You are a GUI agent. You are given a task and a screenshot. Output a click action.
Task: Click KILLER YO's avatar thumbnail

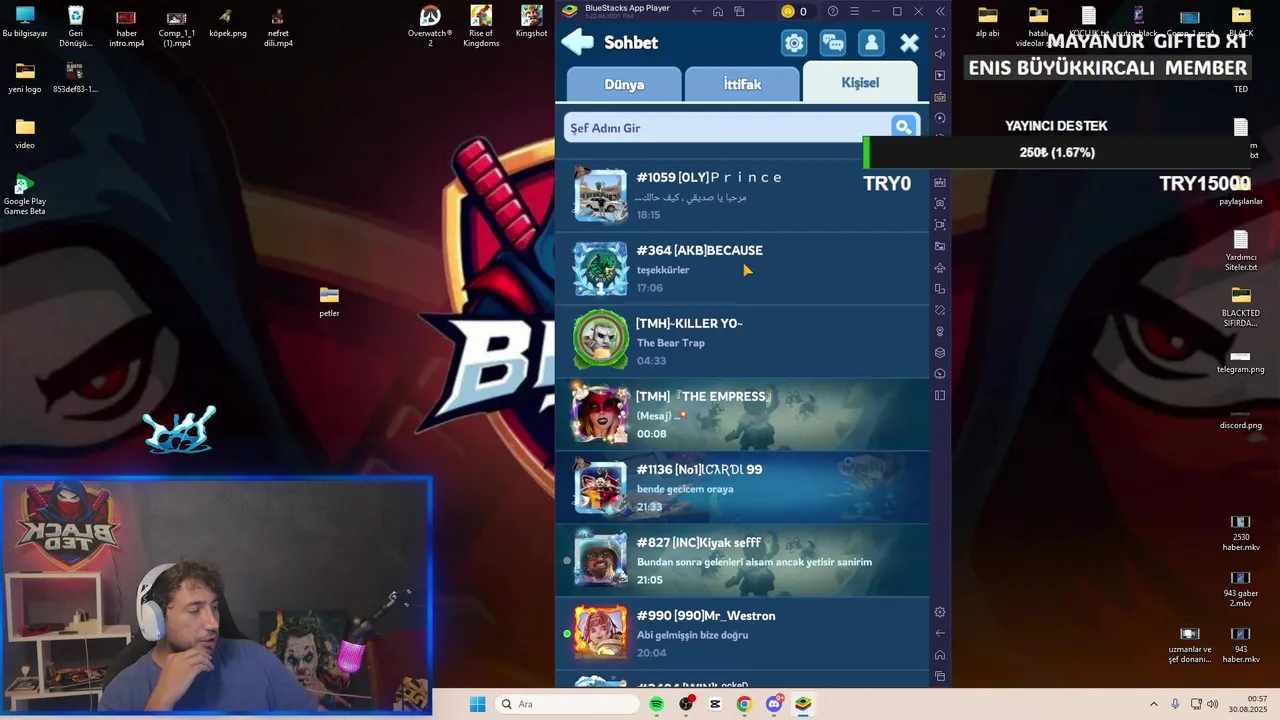(x=600, y=341)
